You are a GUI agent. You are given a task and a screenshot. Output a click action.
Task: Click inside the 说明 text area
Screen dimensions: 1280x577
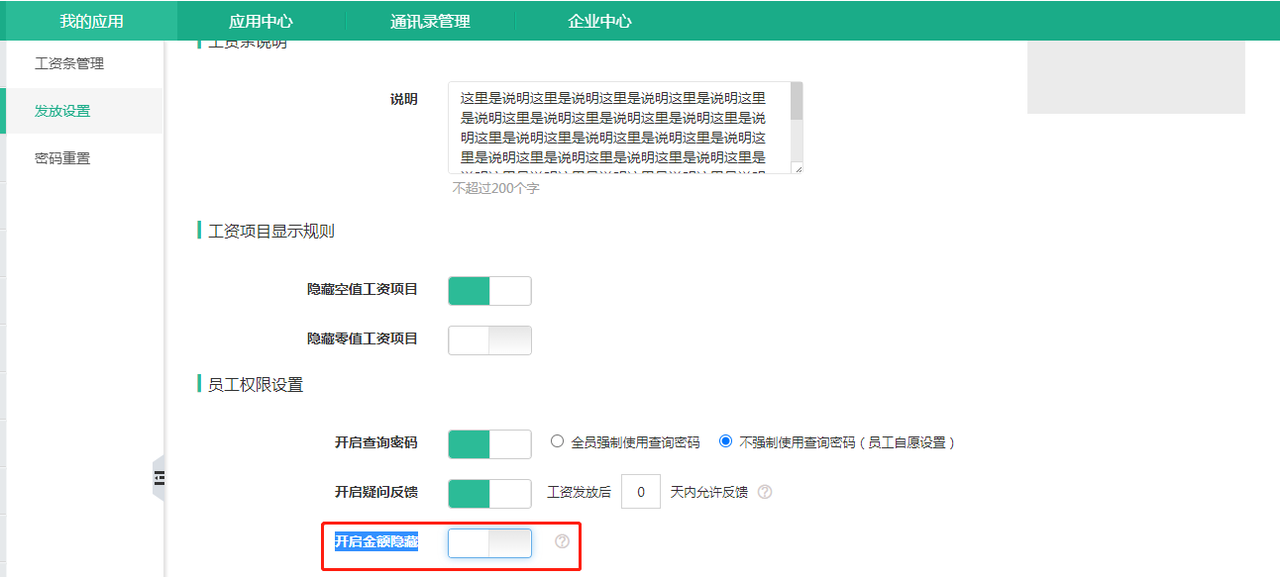pyautogui.click(x=619, y=127)
